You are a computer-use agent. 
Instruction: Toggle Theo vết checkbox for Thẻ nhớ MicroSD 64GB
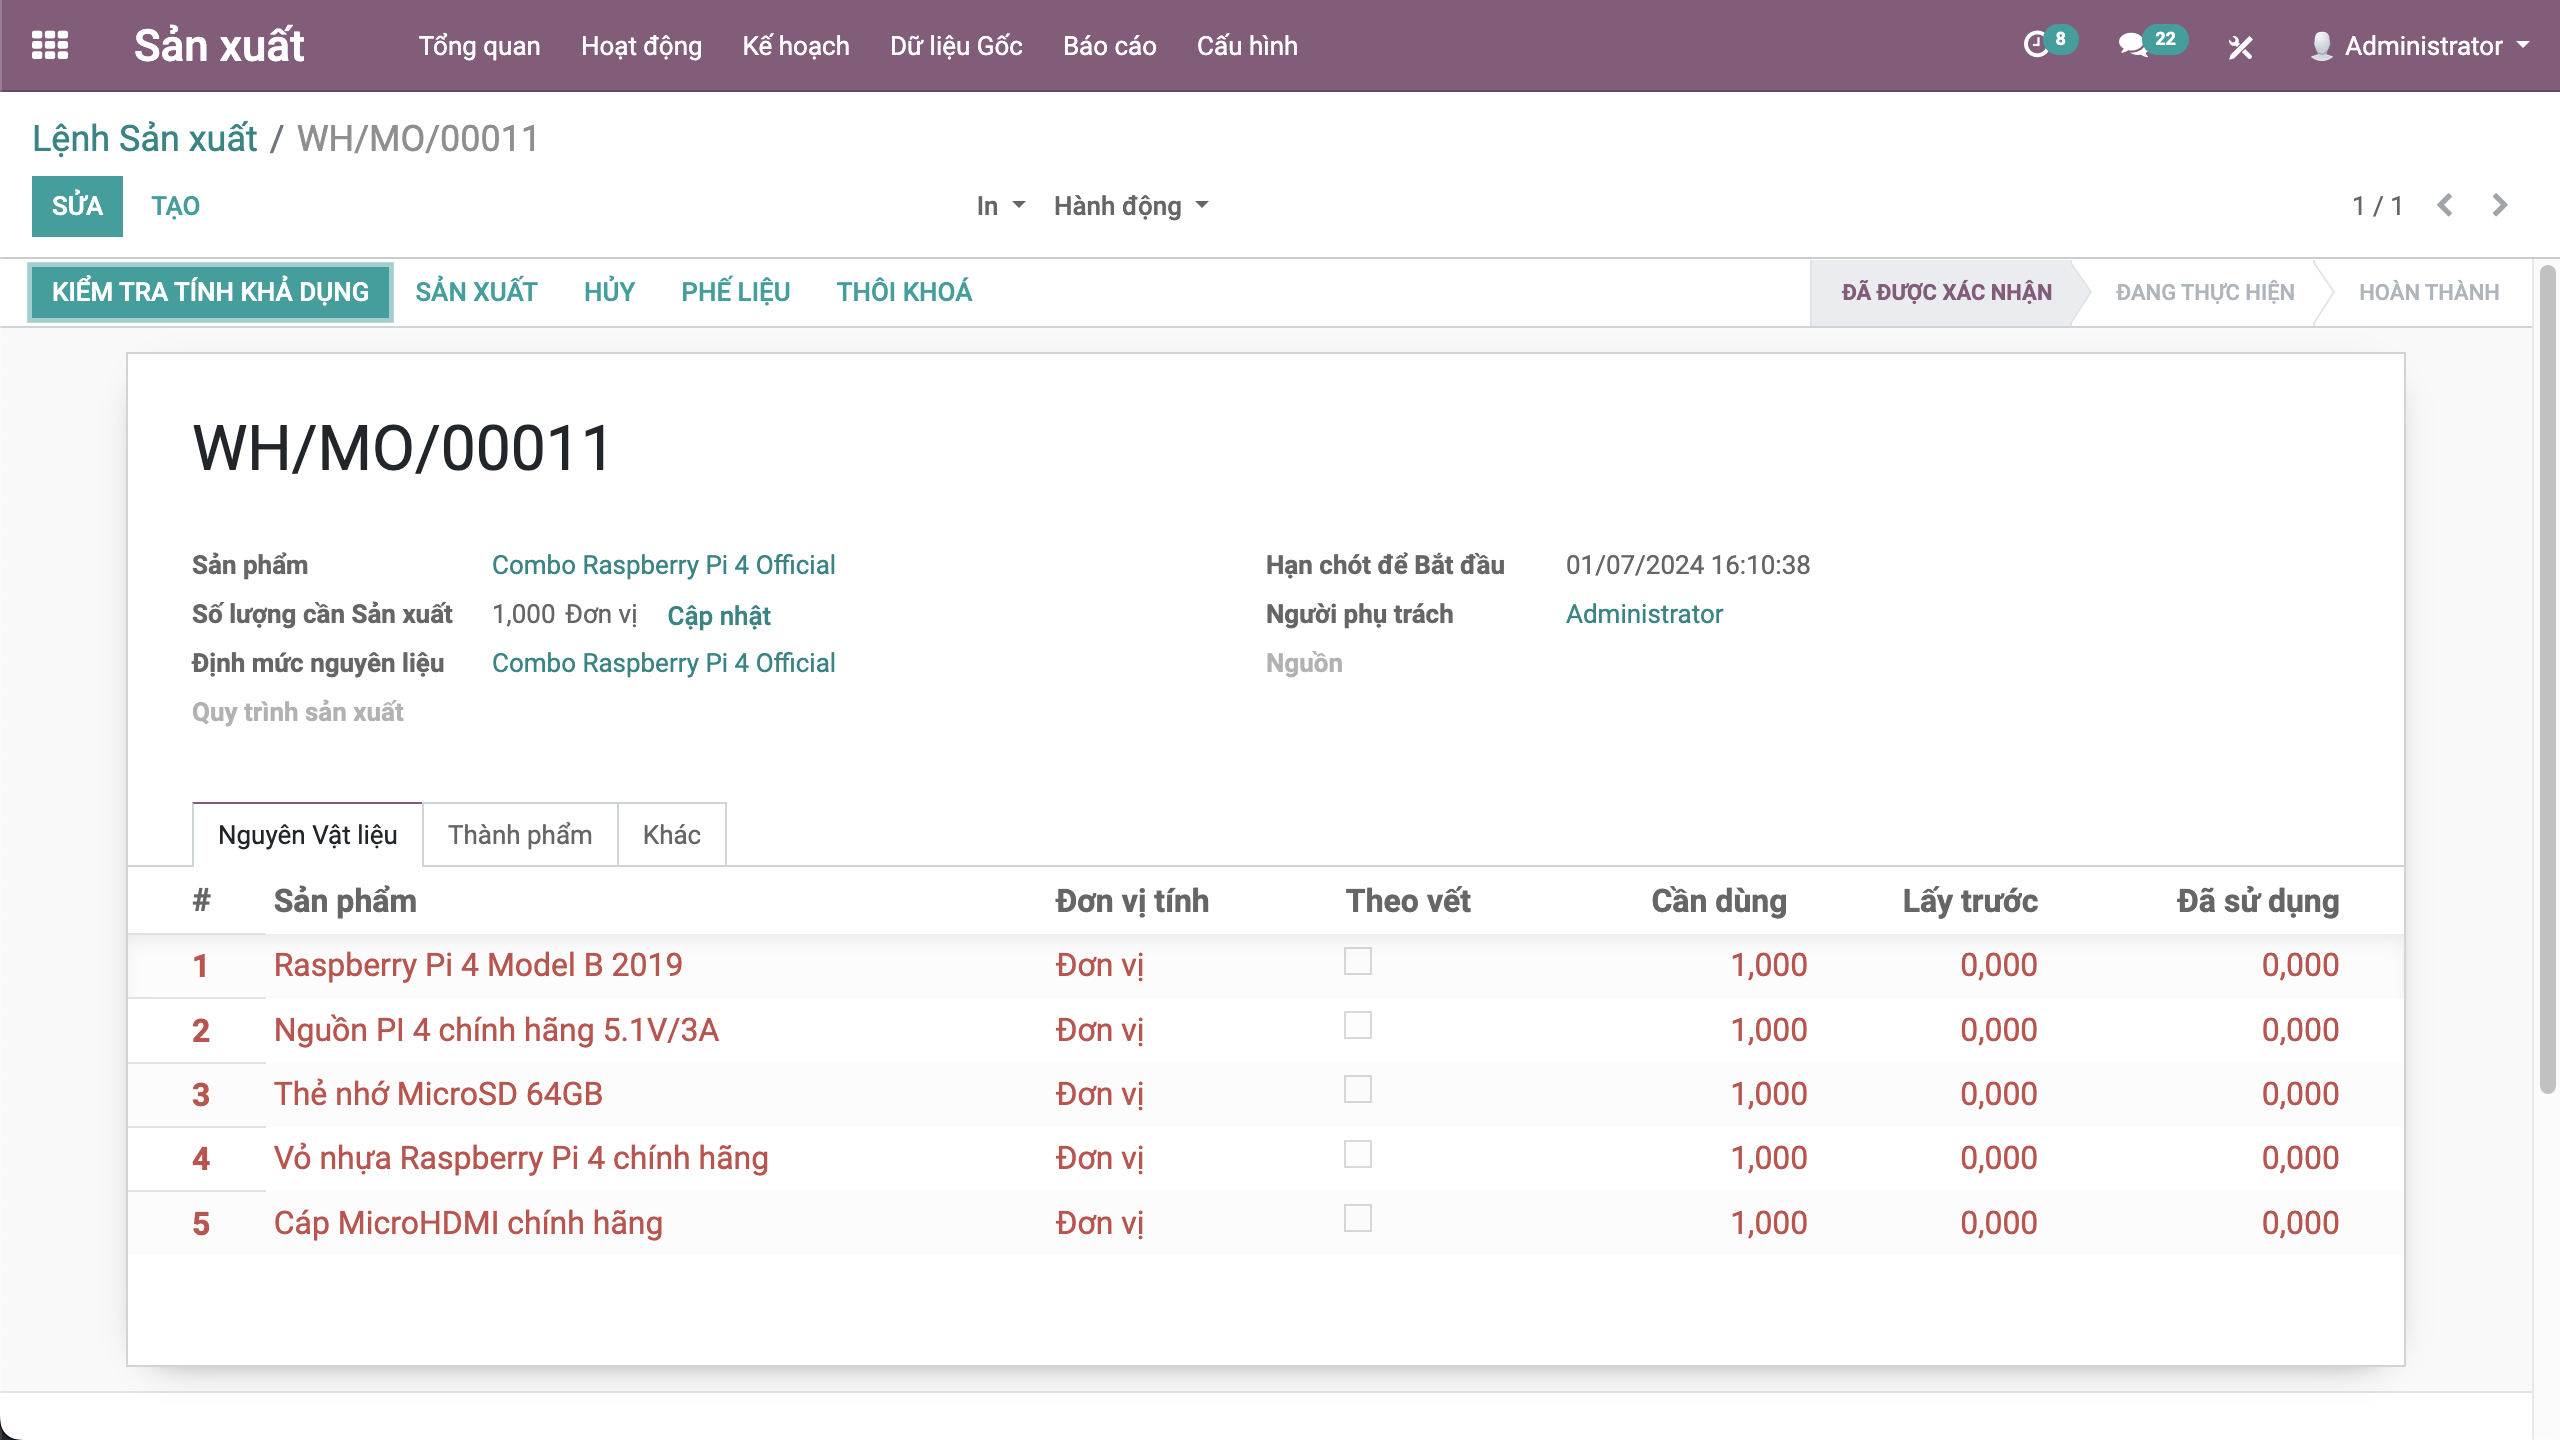[x=1357, y=1089]
